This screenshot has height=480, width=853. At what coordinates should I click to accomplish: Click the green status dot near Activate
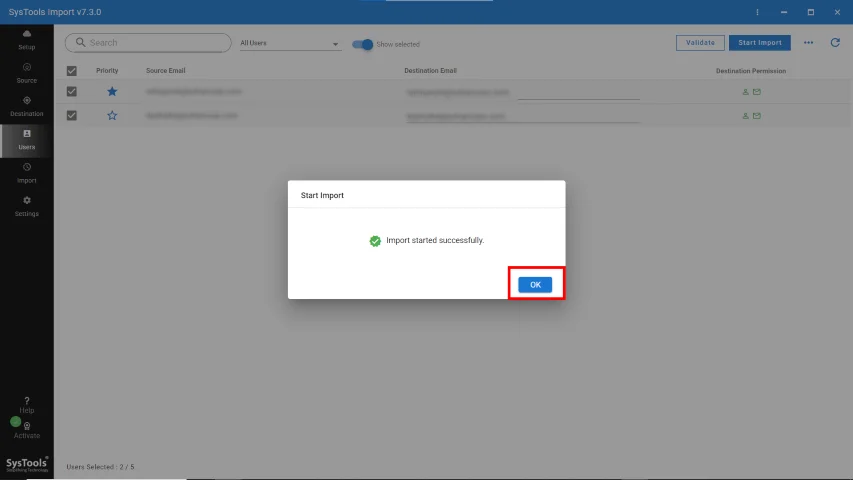(x=15, y=421)
